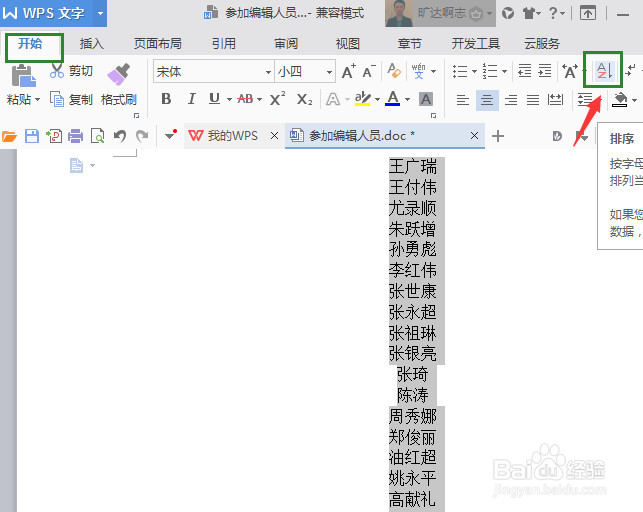
Task: Align text left
Action: (463, 100)
